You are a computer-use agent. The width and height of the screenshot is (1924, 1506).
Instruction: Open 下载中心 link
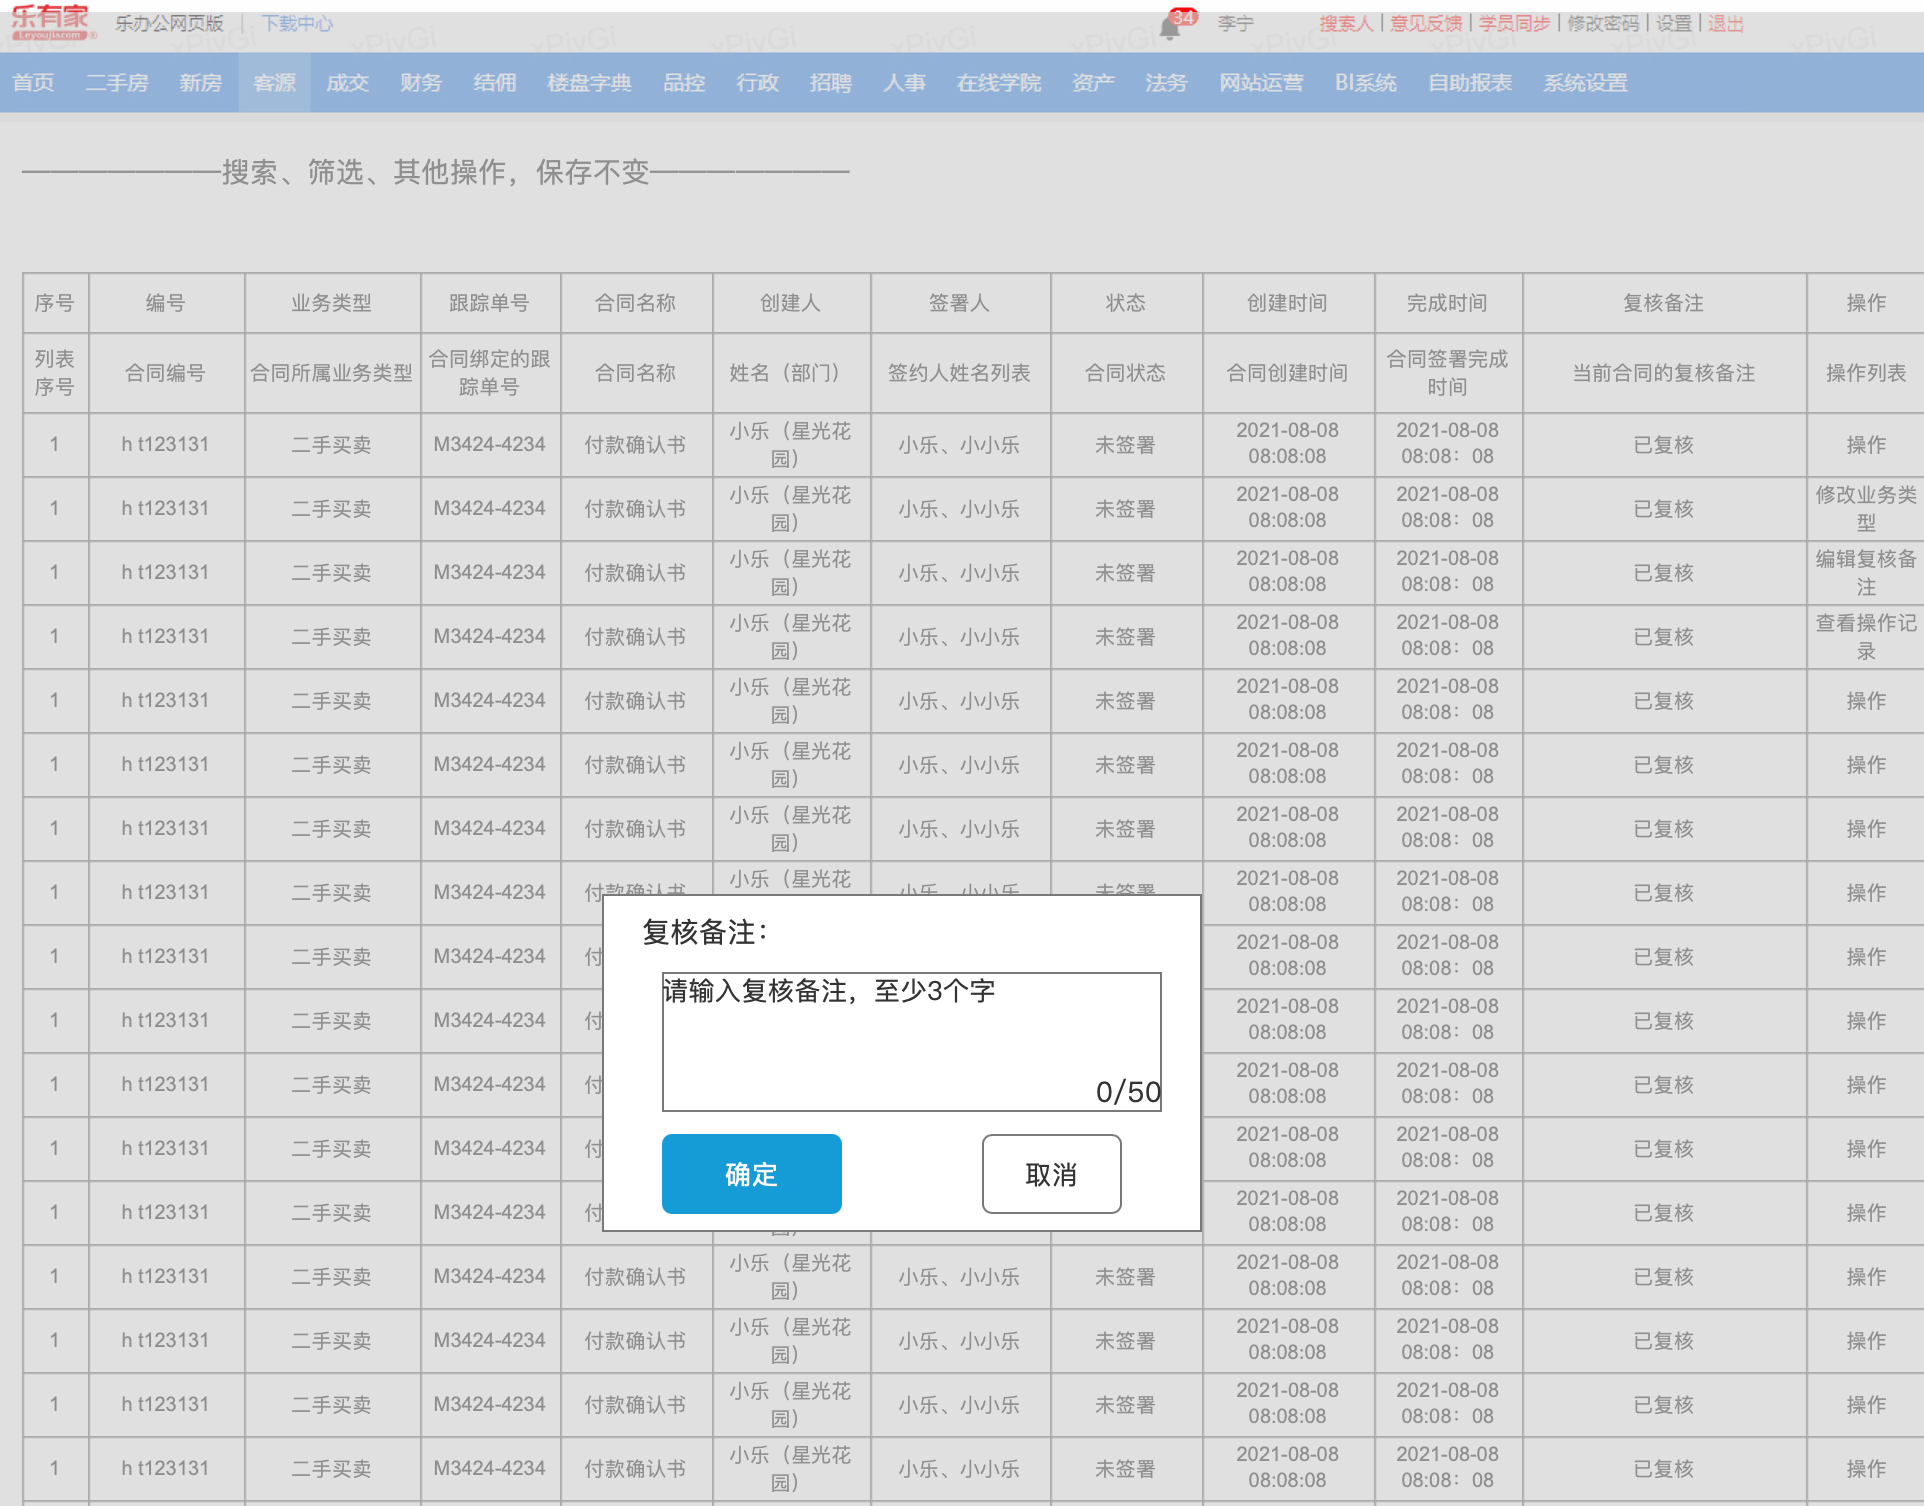click(297, 23)
